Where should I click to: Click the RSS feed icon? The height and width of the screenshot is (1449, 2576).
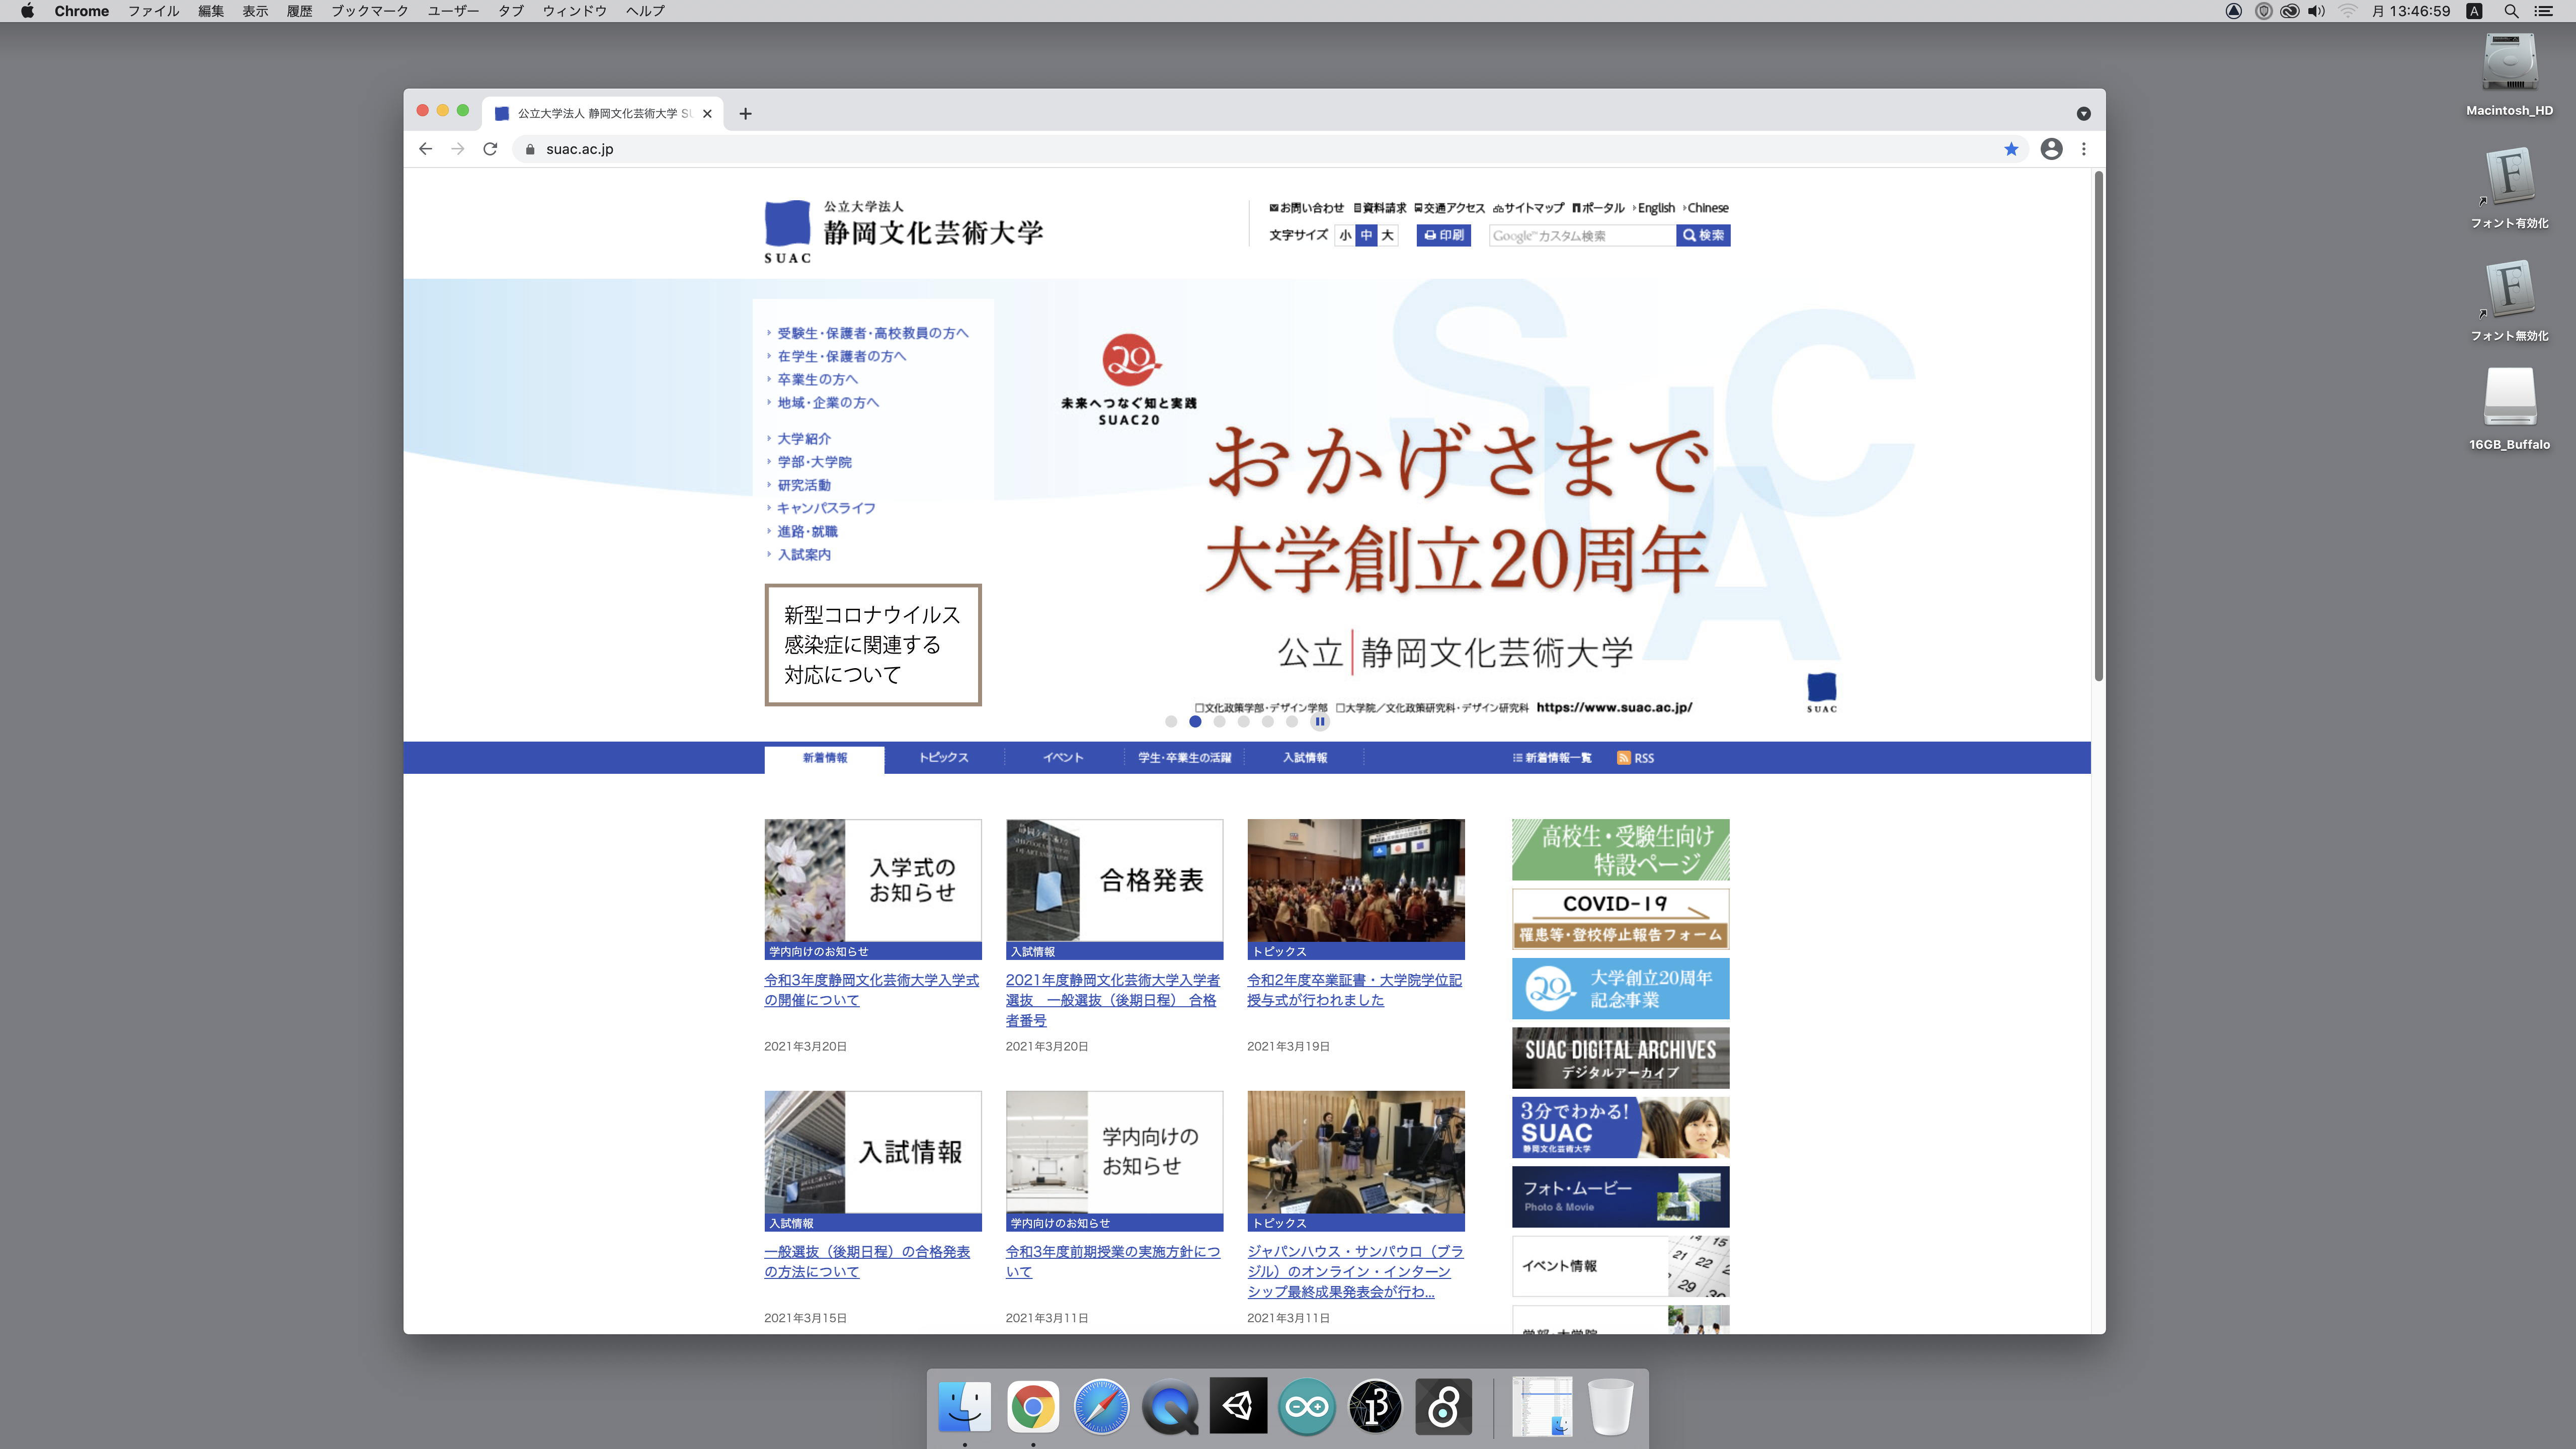[1624, 758]
